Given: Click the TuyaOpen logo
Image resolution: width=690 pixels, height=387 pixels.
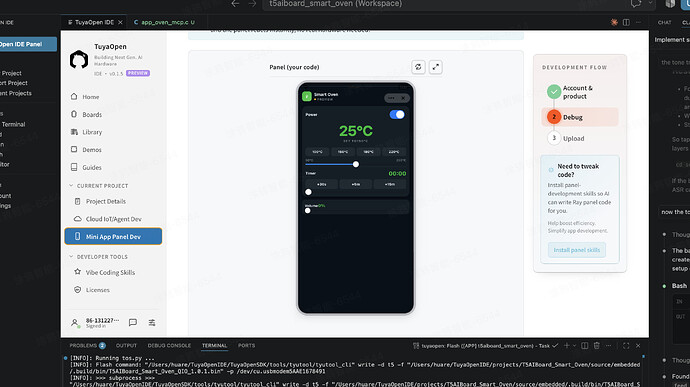Looking at the screenshot, I should 79,59.
